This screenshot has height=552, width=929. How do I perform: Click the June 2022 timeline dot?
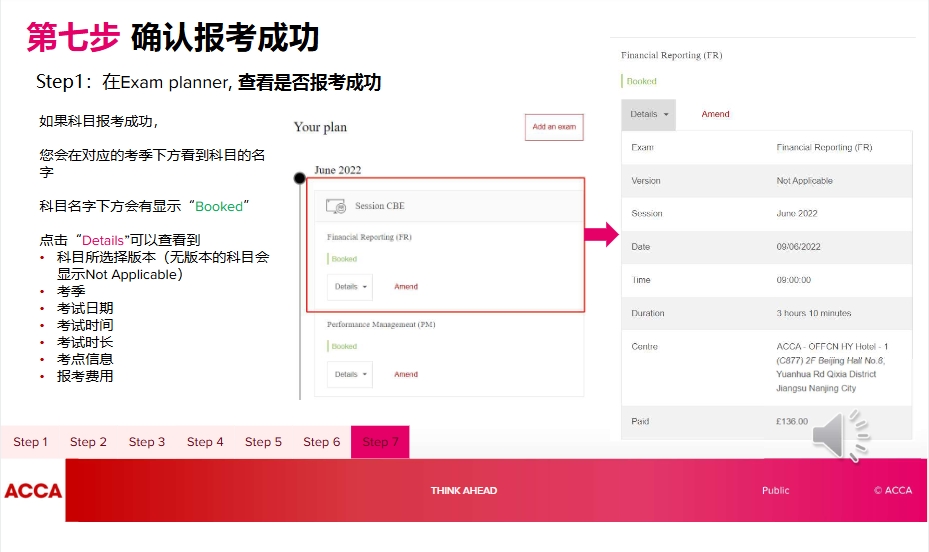click(300, 178)
